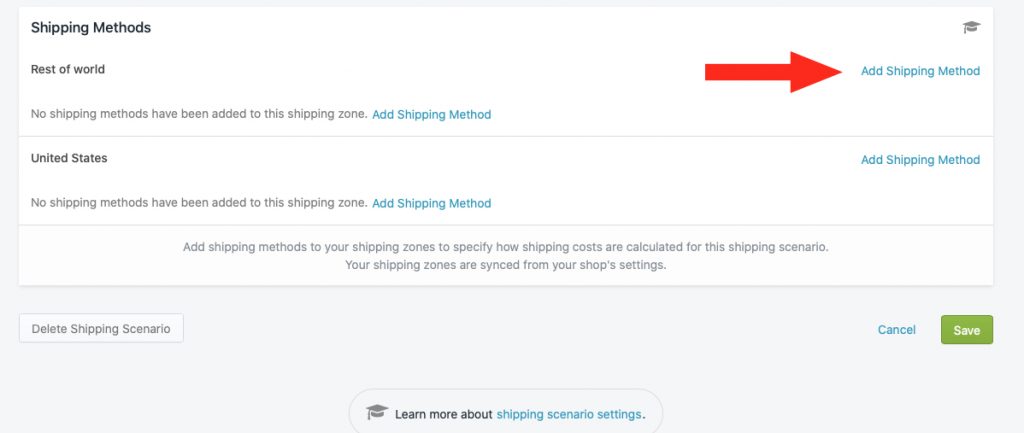The image size is (1024, 433).
Task: Click the Shipping Methods section heading
Action: coord(91,27)
